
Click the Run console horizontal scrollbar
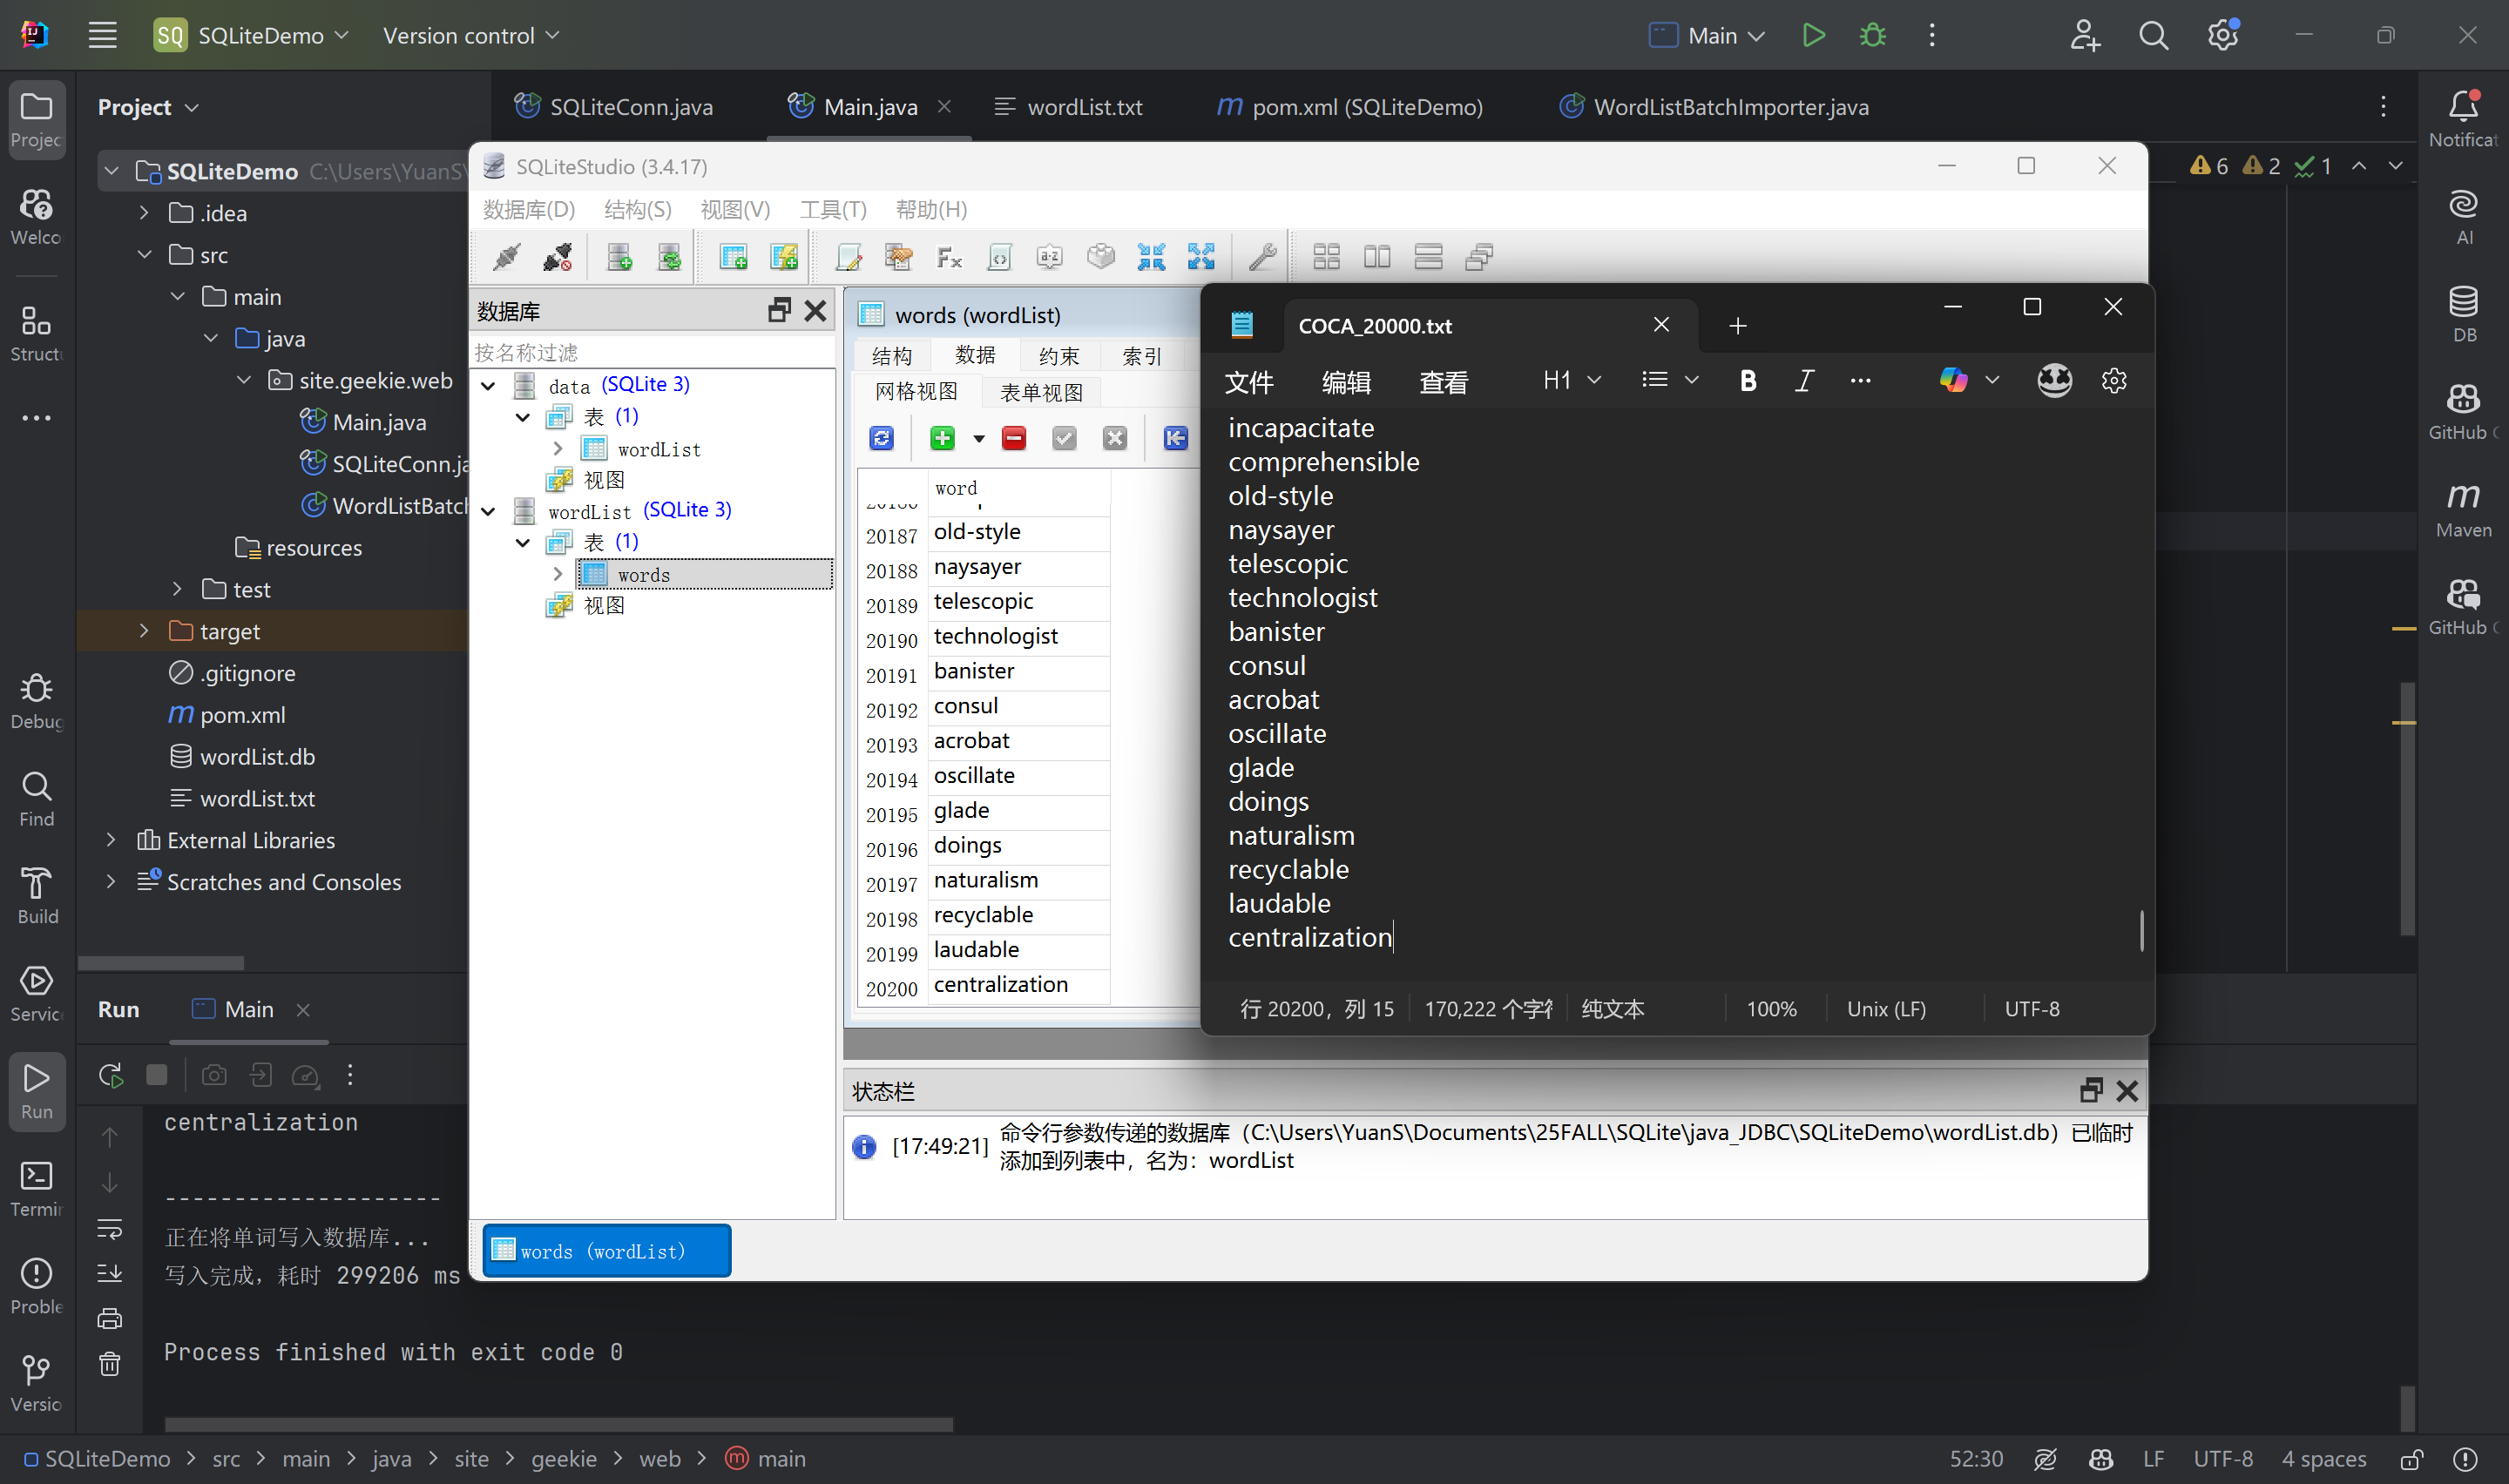558,1423
